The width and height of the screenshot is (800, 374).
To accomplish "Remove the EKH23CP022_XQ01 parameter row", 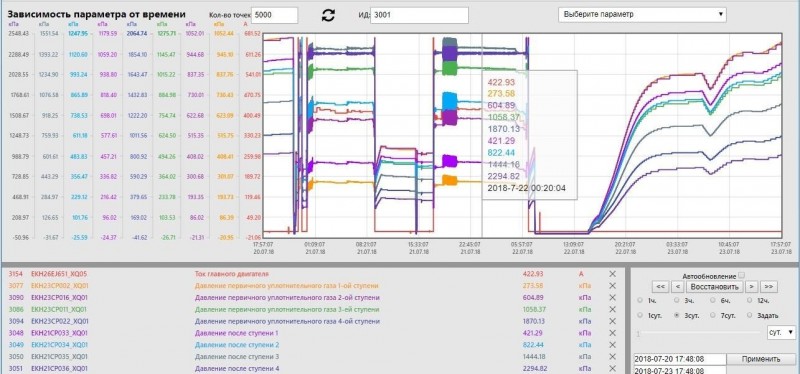I will point(612,321).
